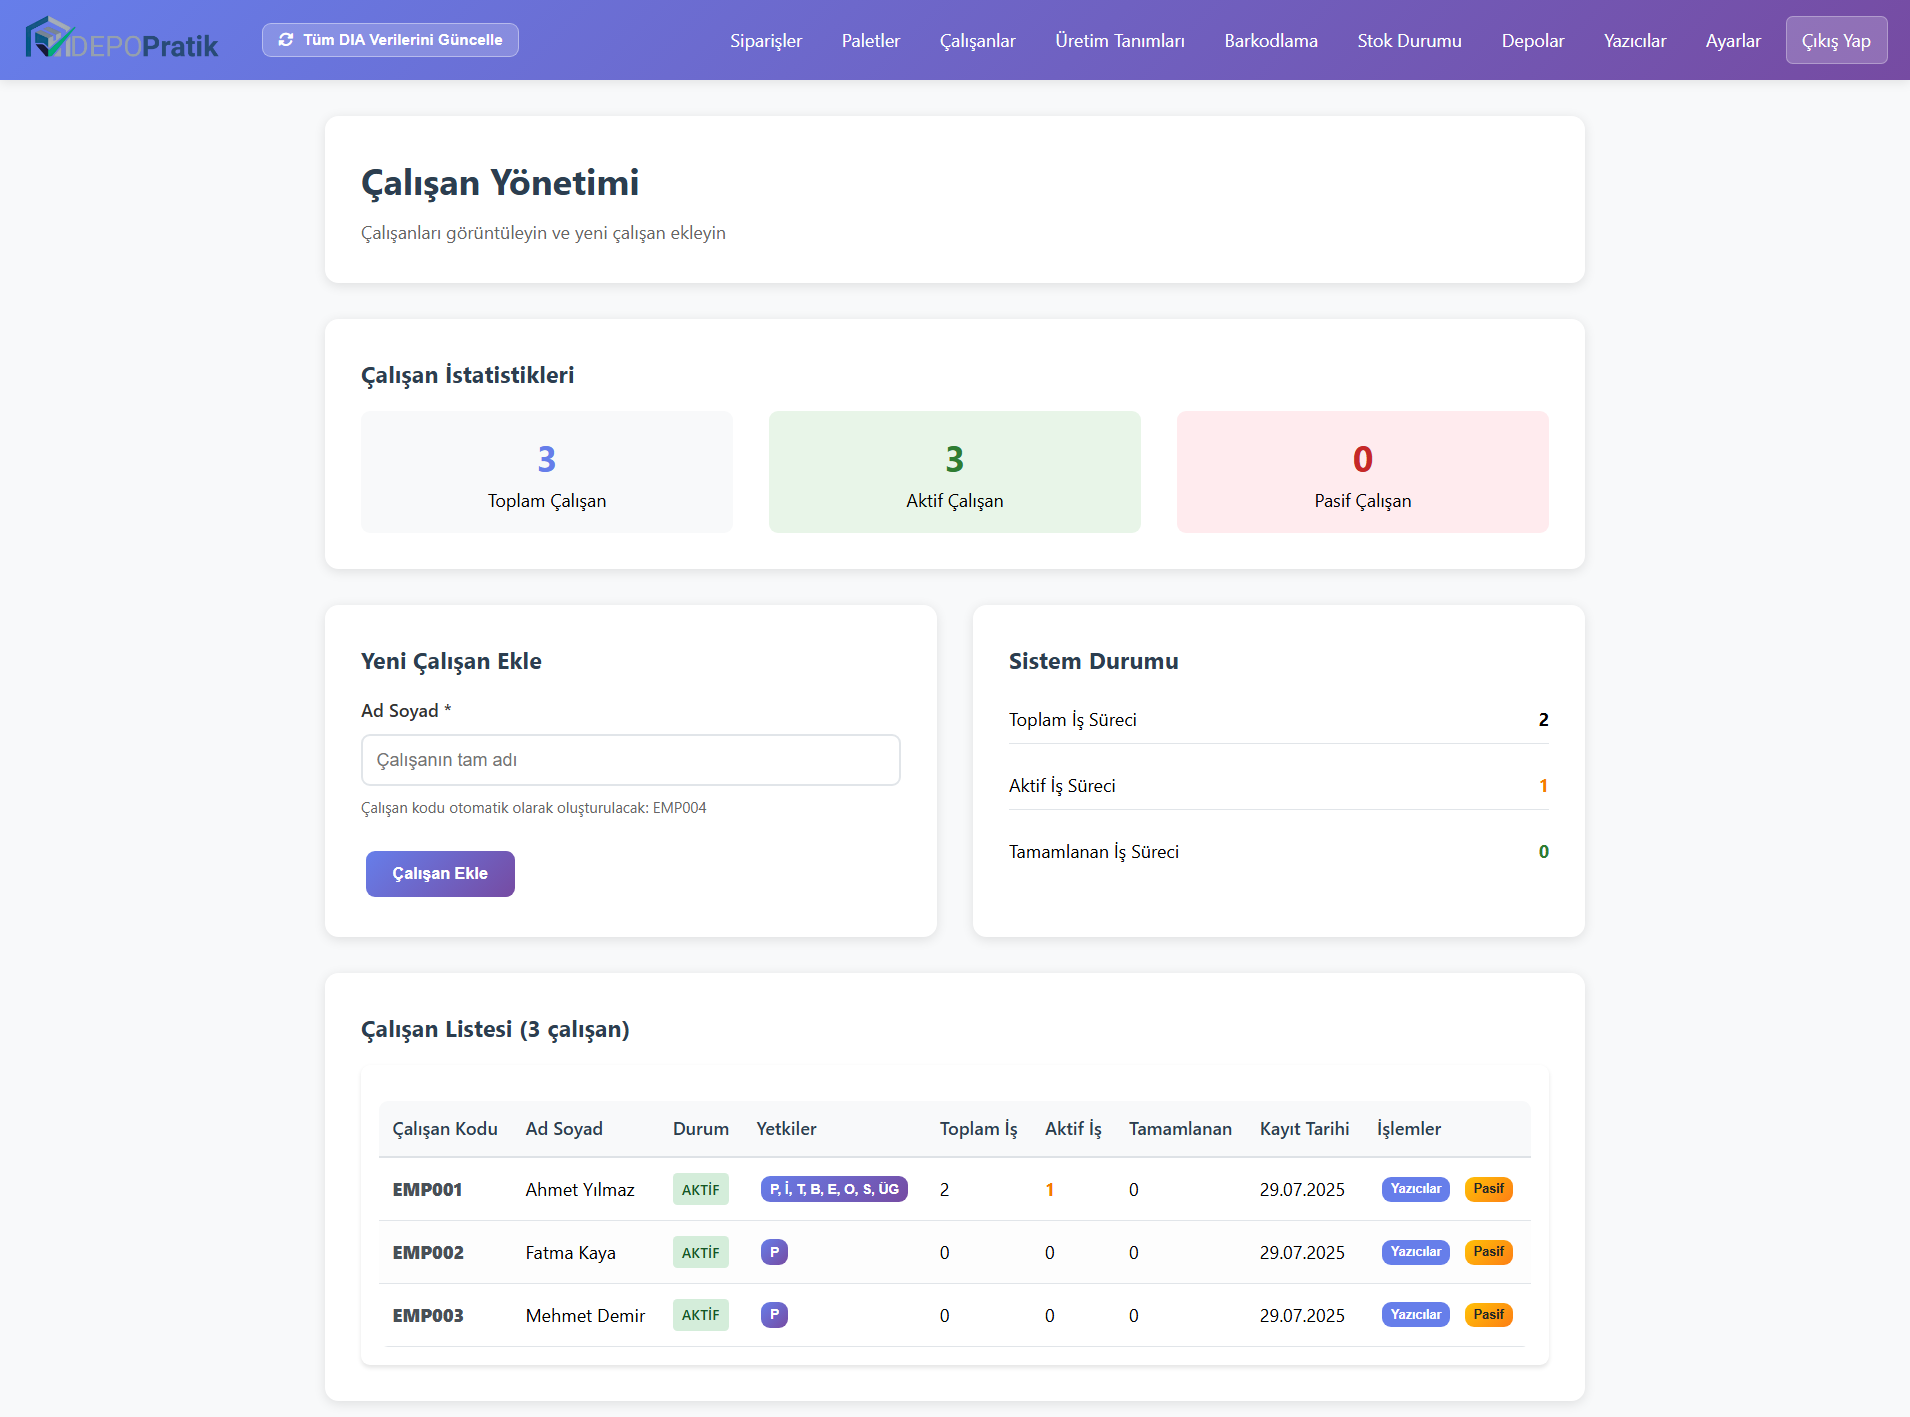Click Mehmet Demir's P permission badge
The height and width of the screenshot is (1417, 1910).
774,1315
